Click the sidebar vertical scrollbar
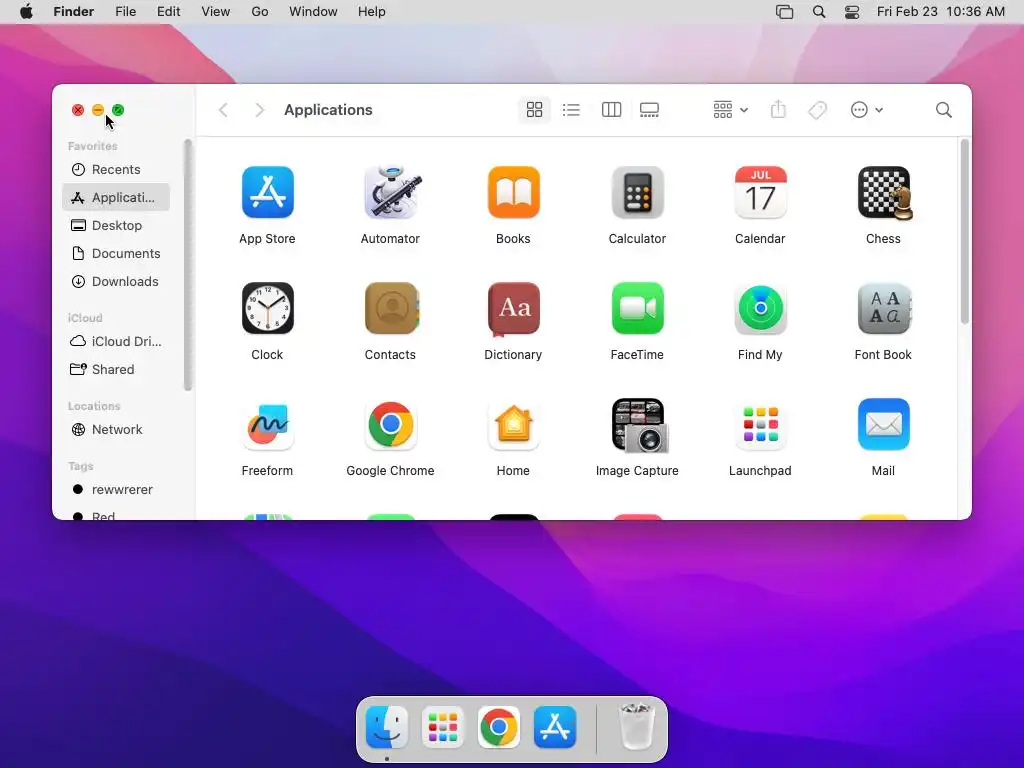Image resolution: width=1024 pixels, height=768 pixels. [188, 264]
